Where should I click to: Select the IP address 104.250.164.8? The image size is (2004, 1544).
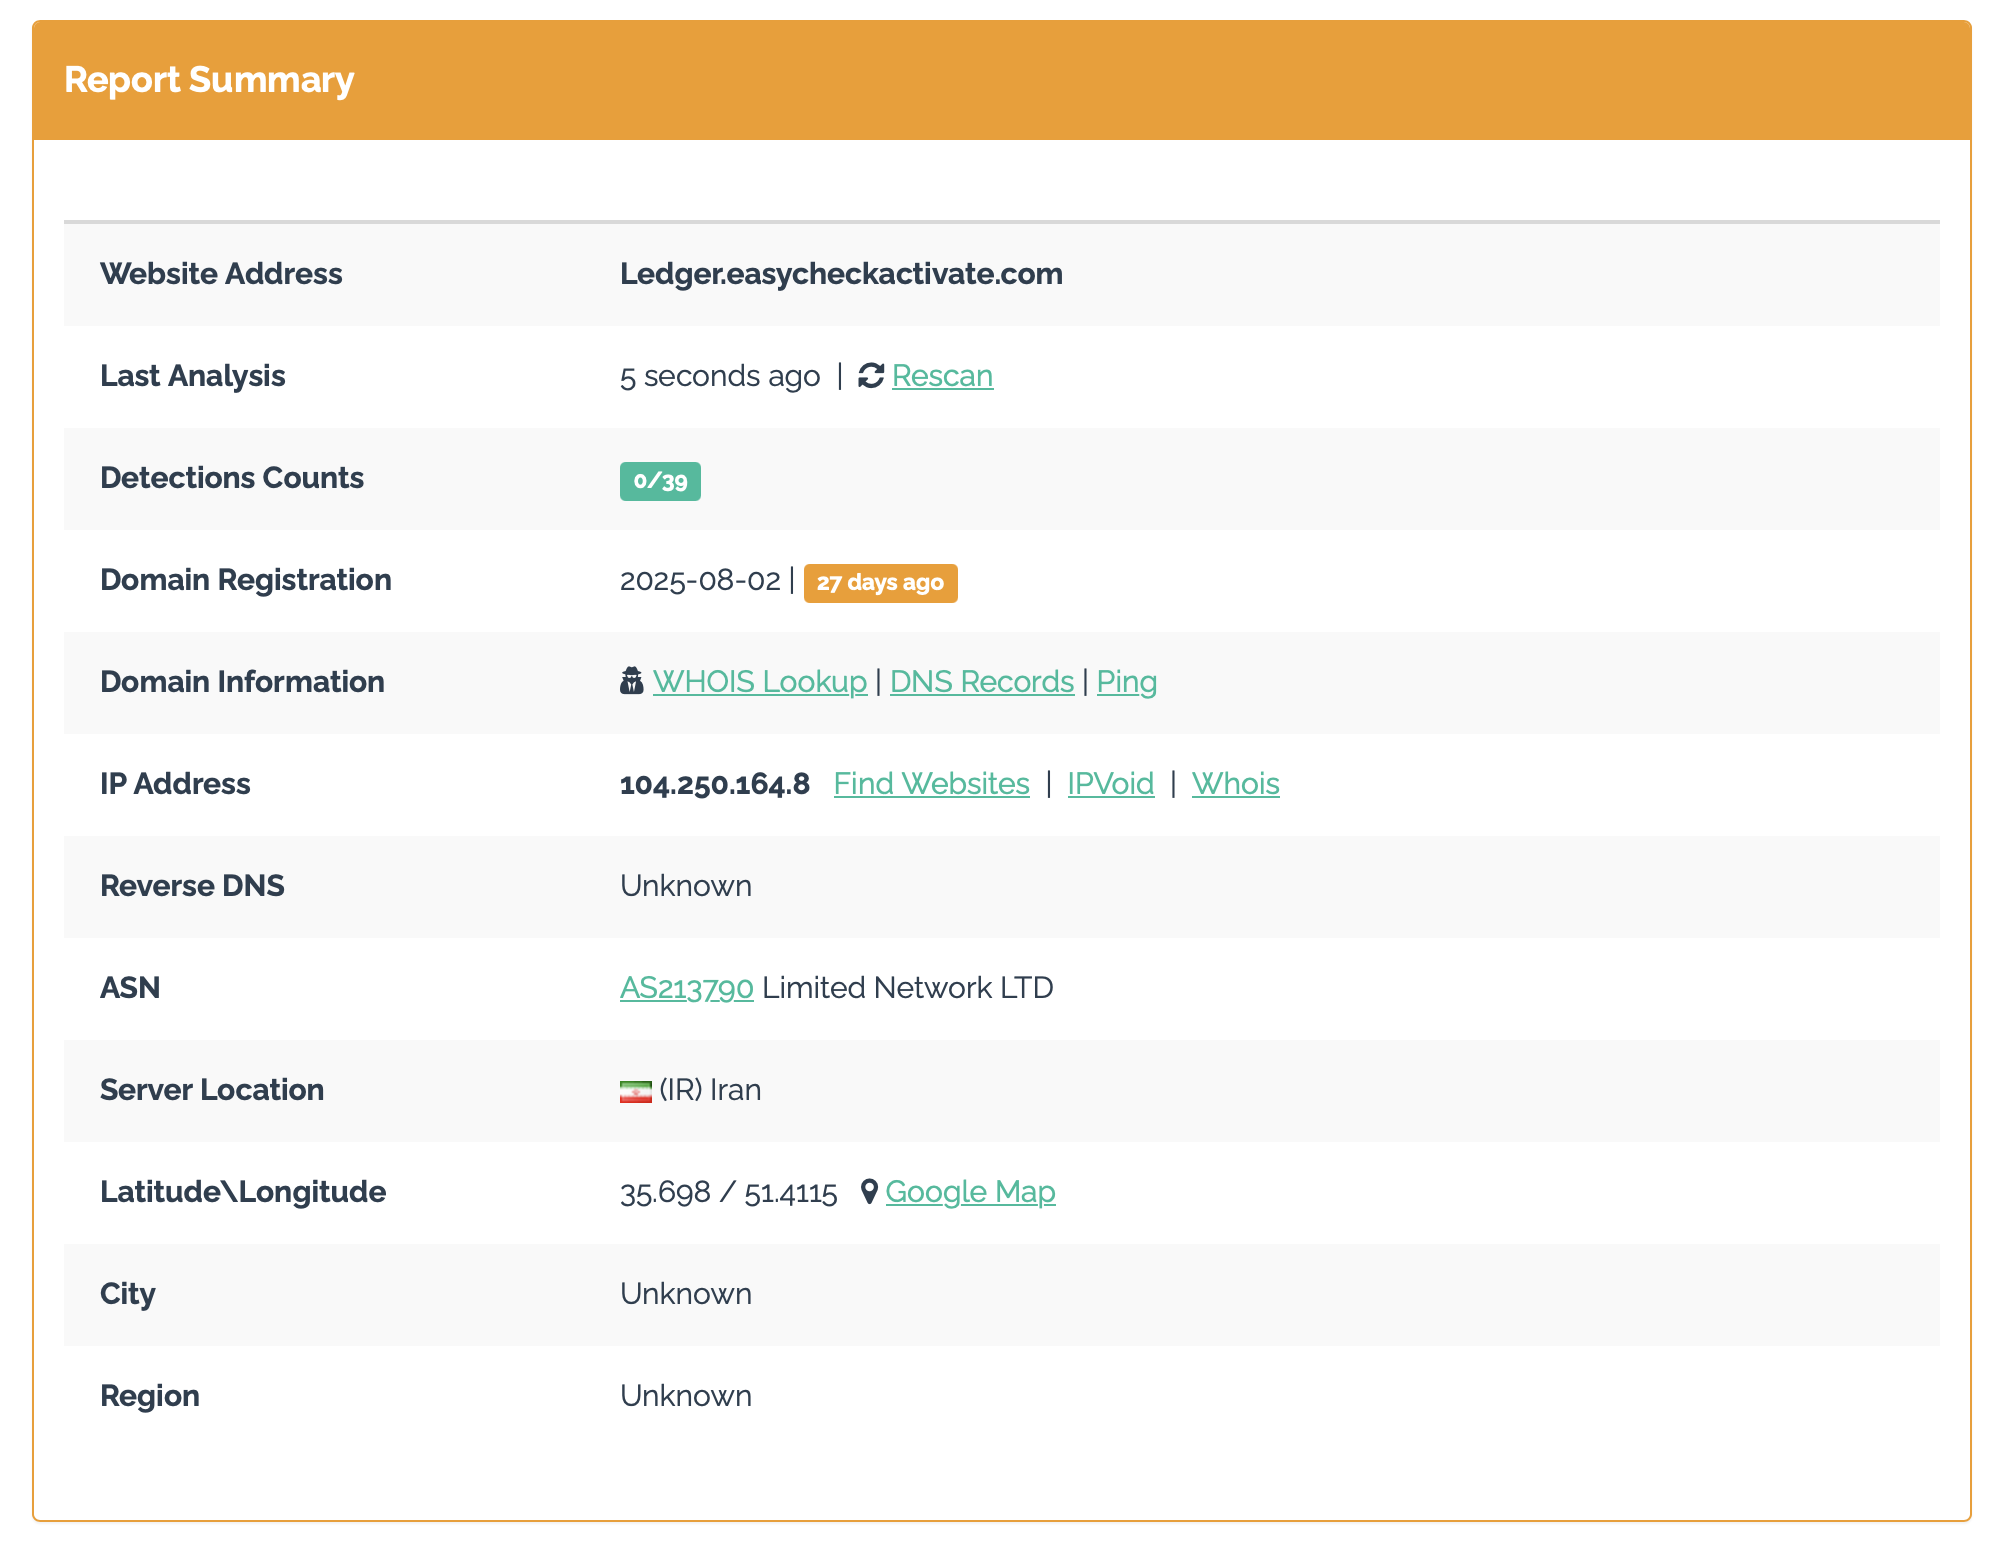click(x=715, y=784)
